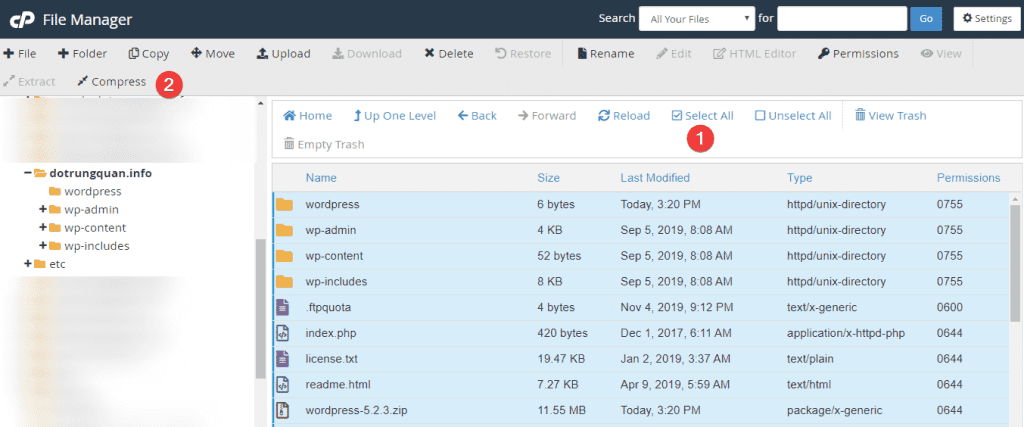Screen dimensions: 1024x427
Task: Sort the list by Size column
Action: pyautogui.click(x=548, y=178)
